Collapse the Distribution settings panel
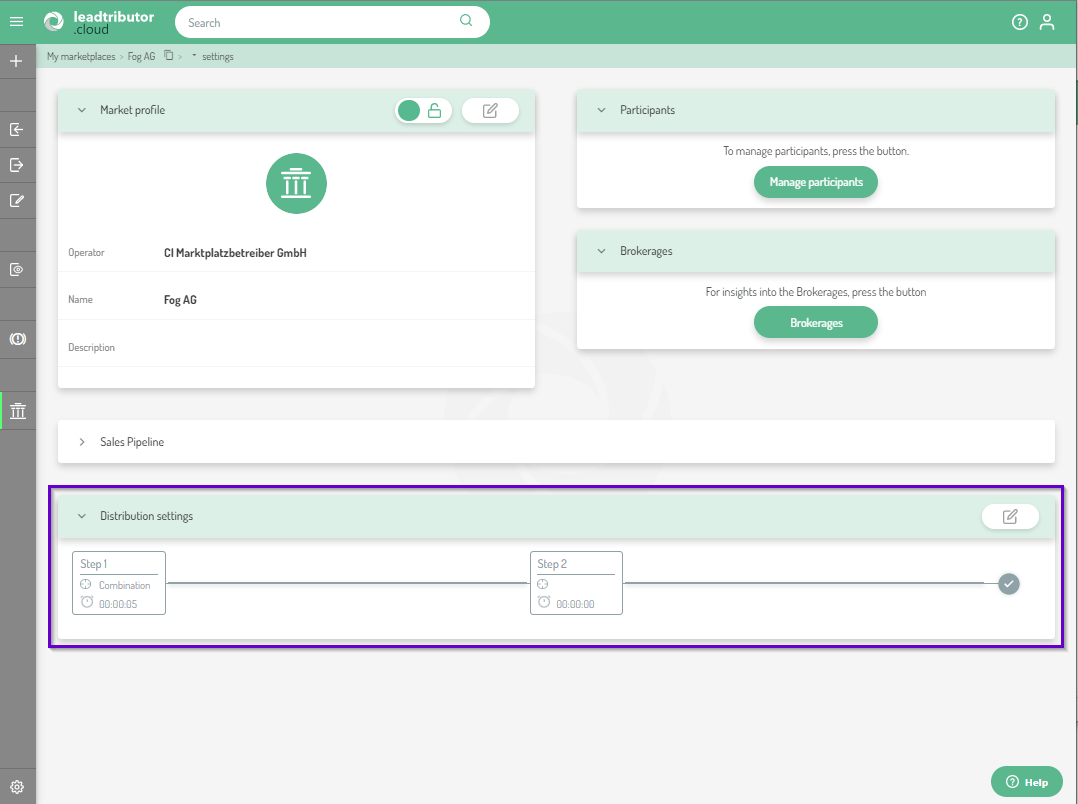 coord(82,516)
